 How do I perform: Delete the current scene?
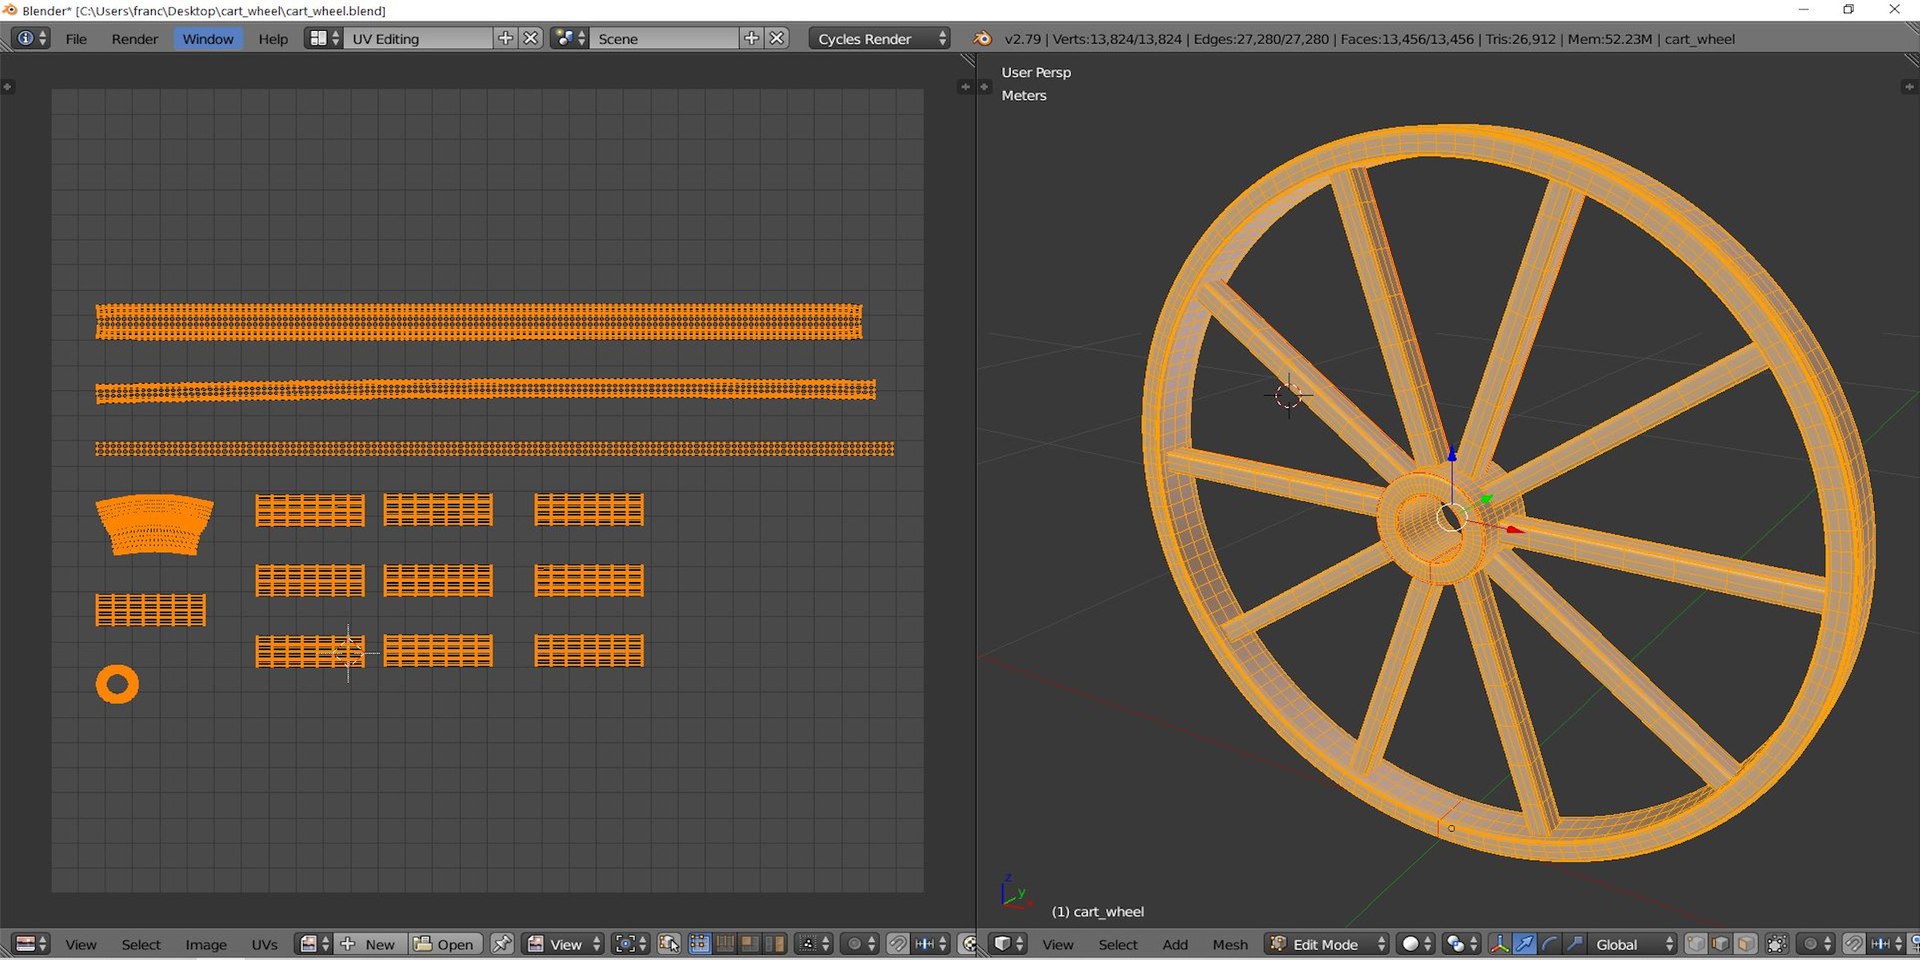point(777,38)
